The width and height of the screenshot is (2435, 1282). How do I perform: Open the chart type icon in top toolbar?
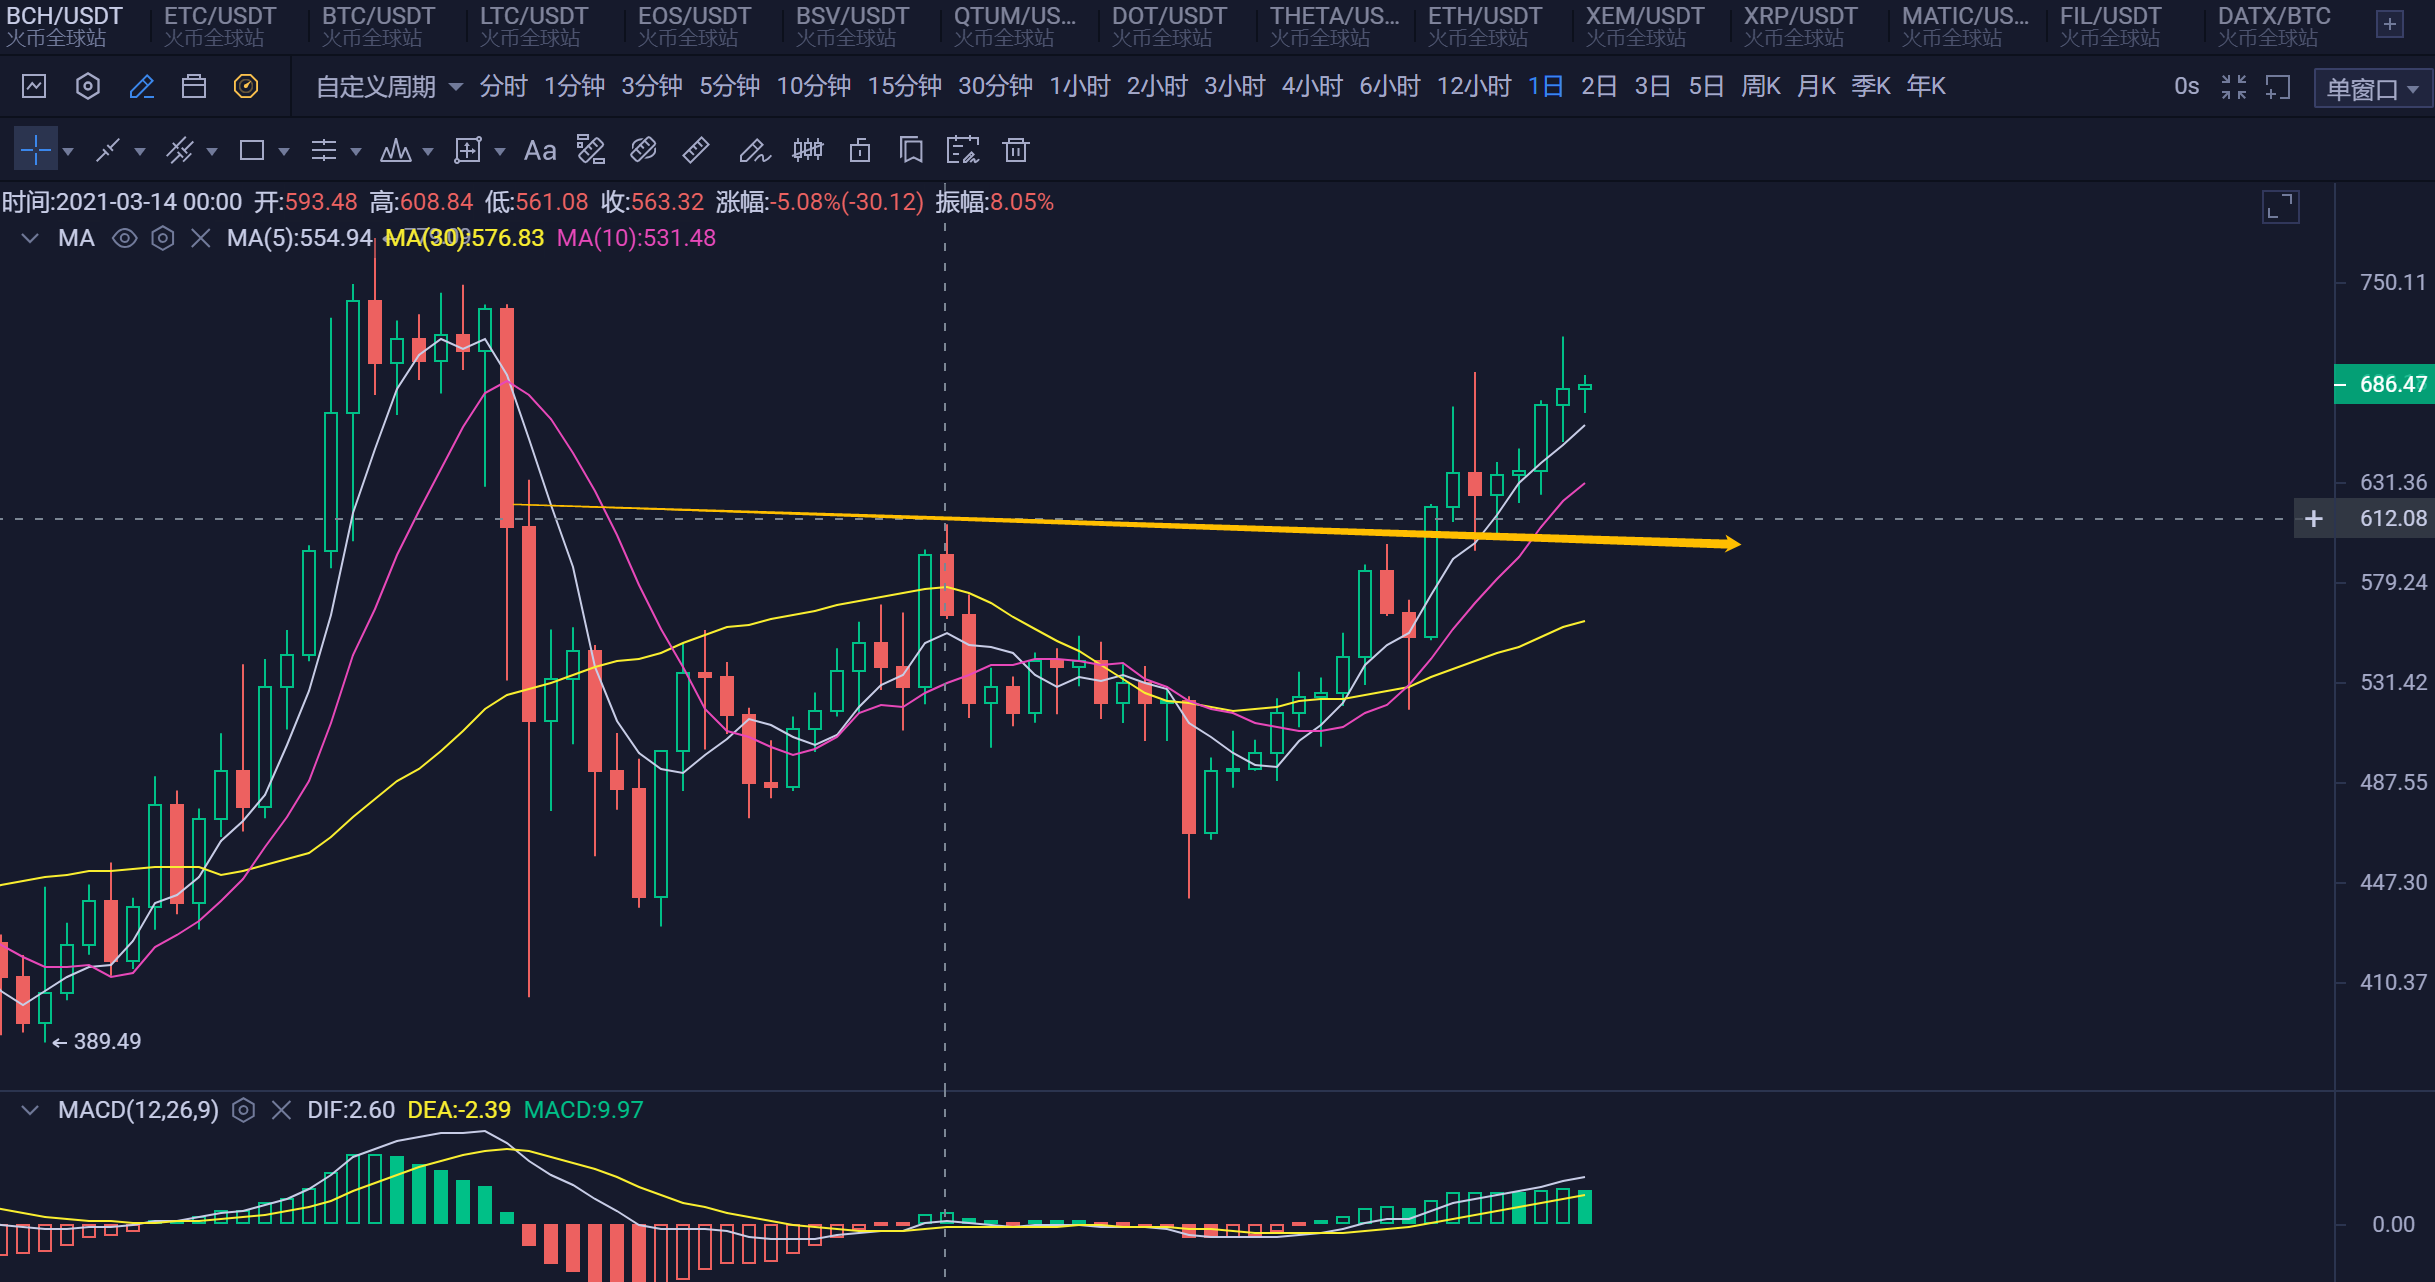(x=34, y=87)
